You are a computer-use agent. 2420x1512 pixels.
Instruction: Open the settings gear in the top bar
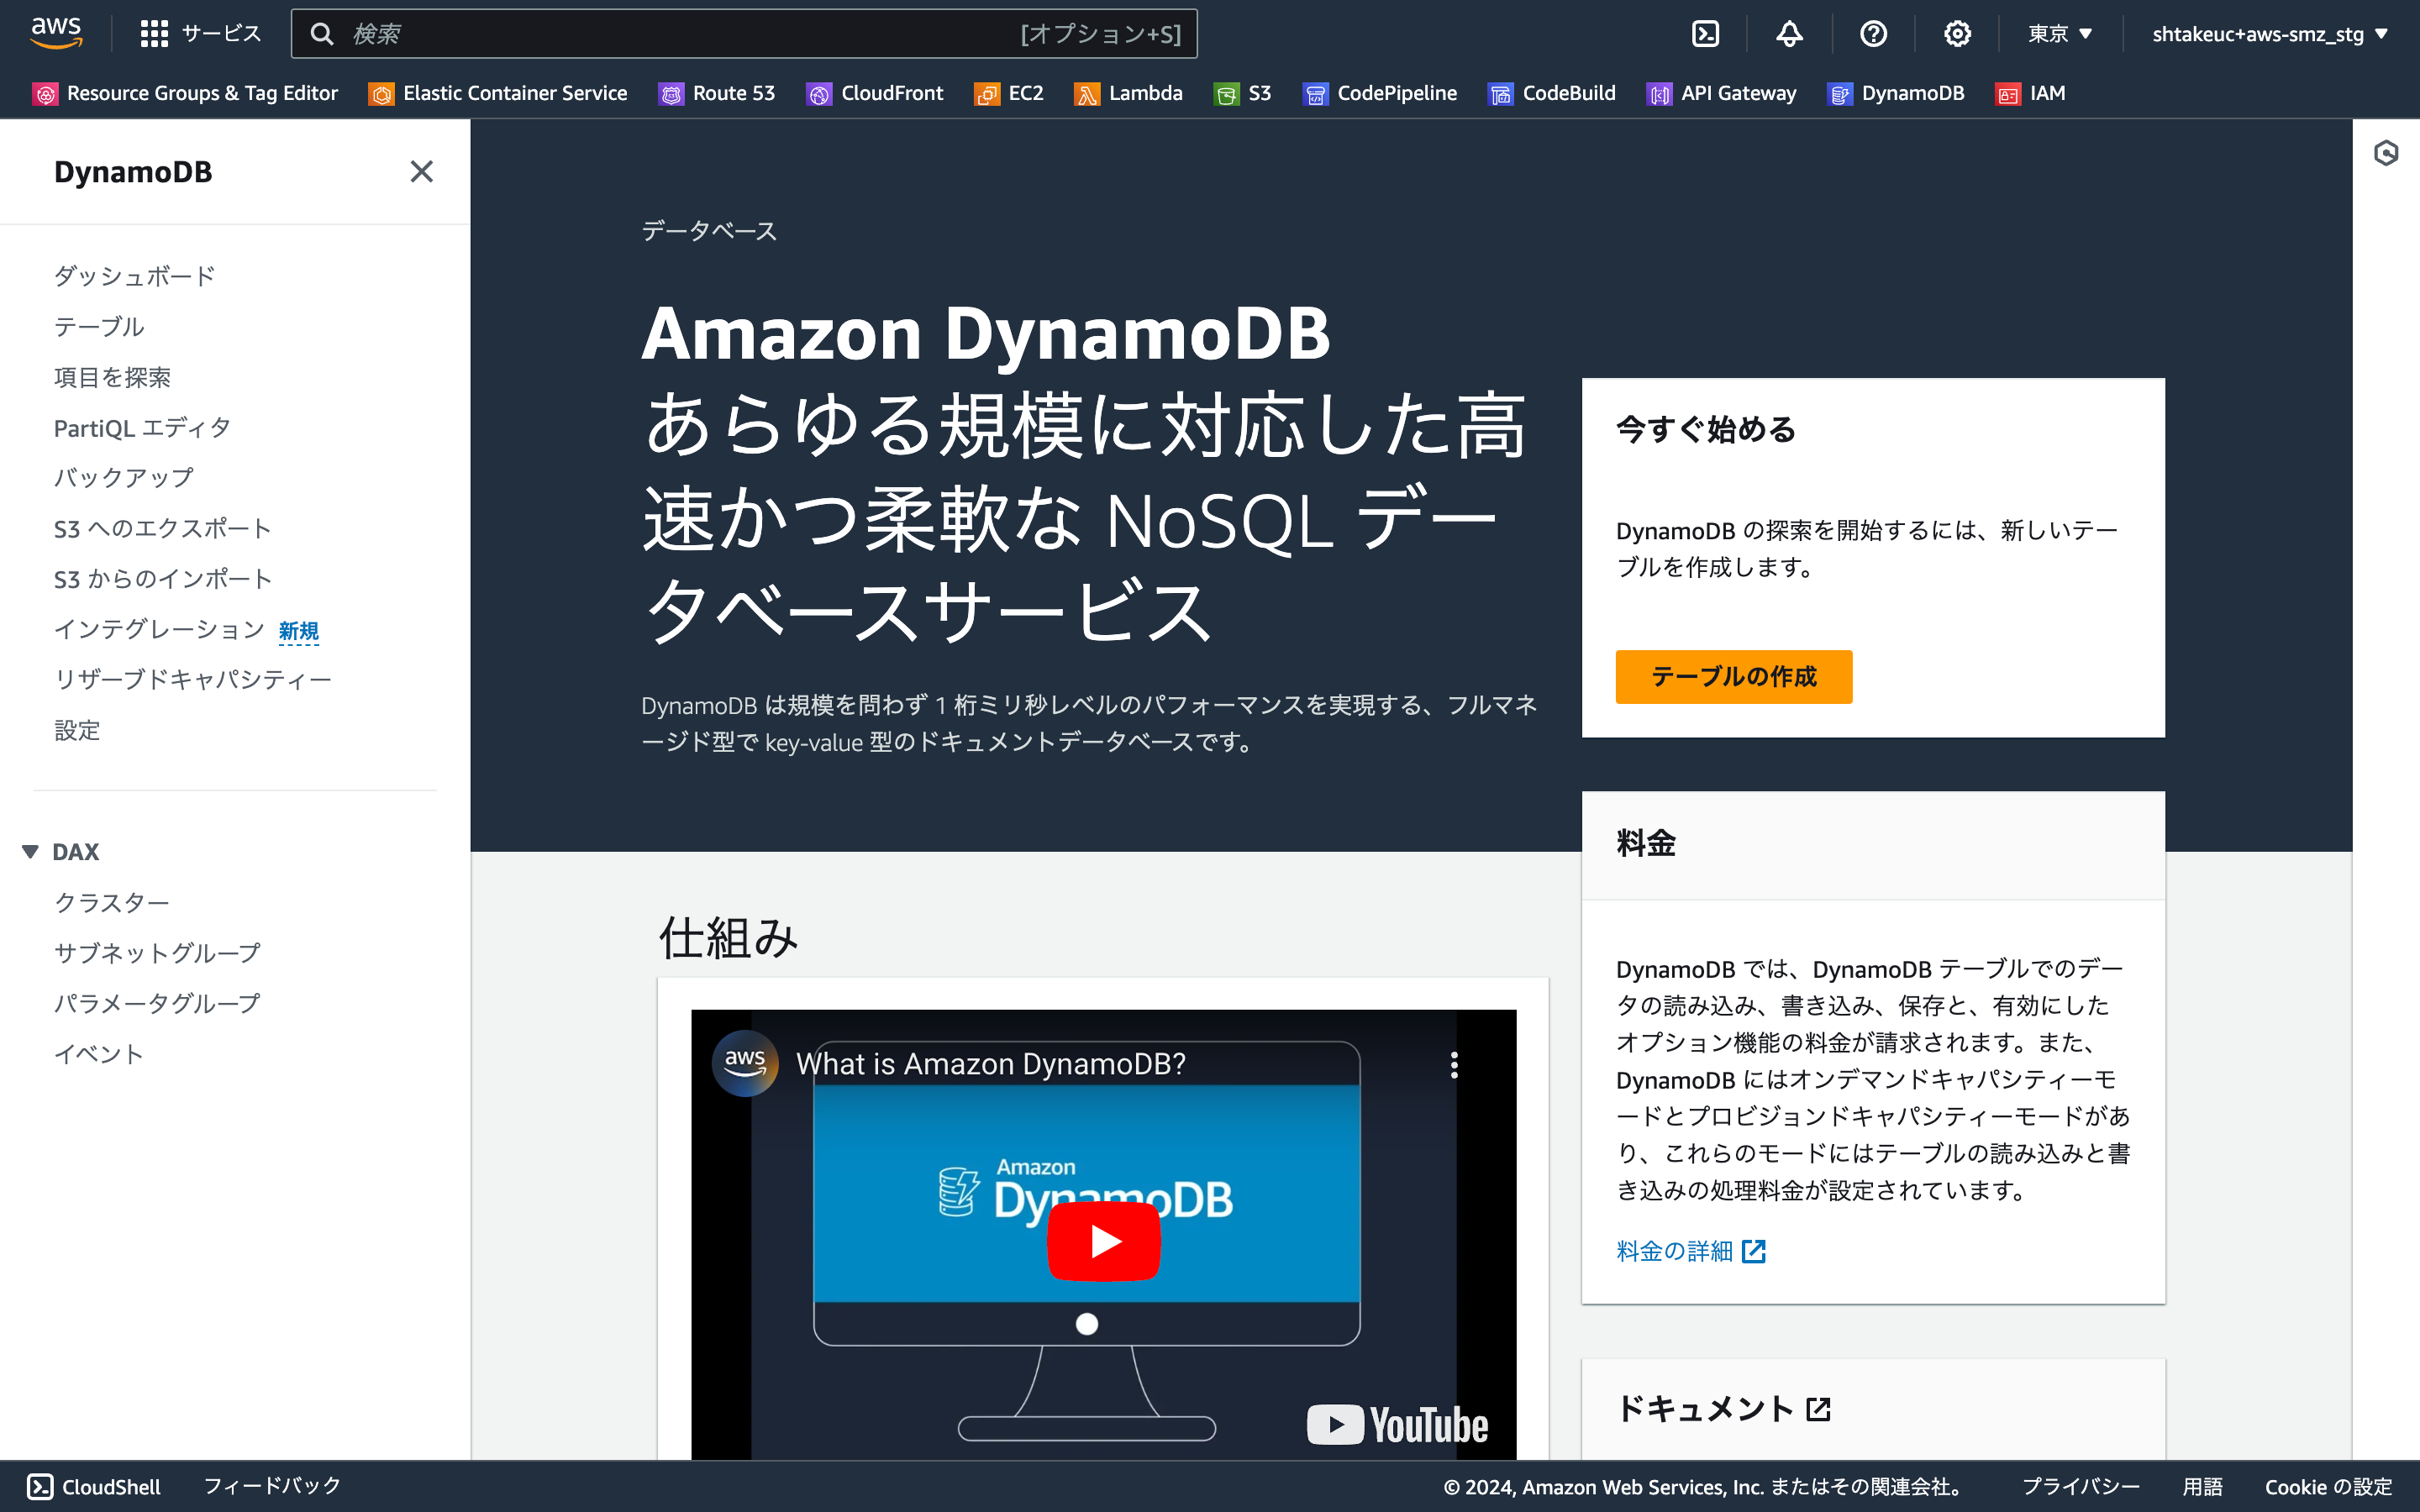coord(1958,33)
